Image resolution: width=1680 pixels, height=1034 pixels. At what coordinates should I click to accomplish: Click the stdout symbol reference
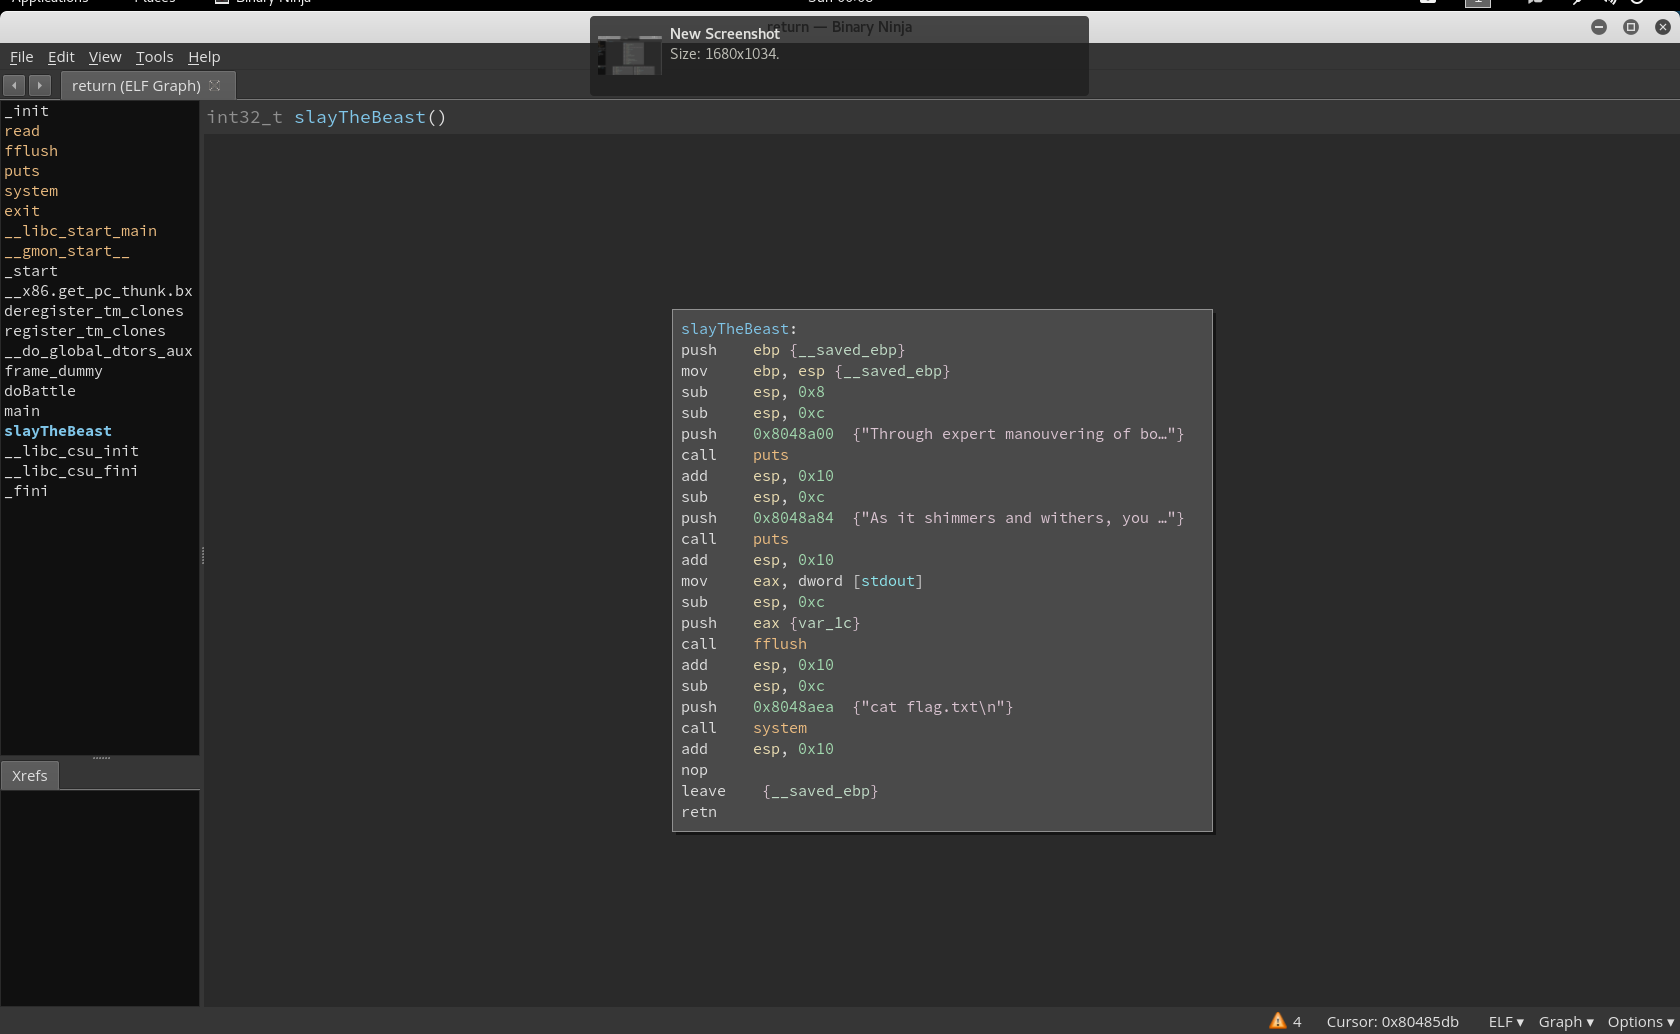pyautogui.click(x=887, y=581)
